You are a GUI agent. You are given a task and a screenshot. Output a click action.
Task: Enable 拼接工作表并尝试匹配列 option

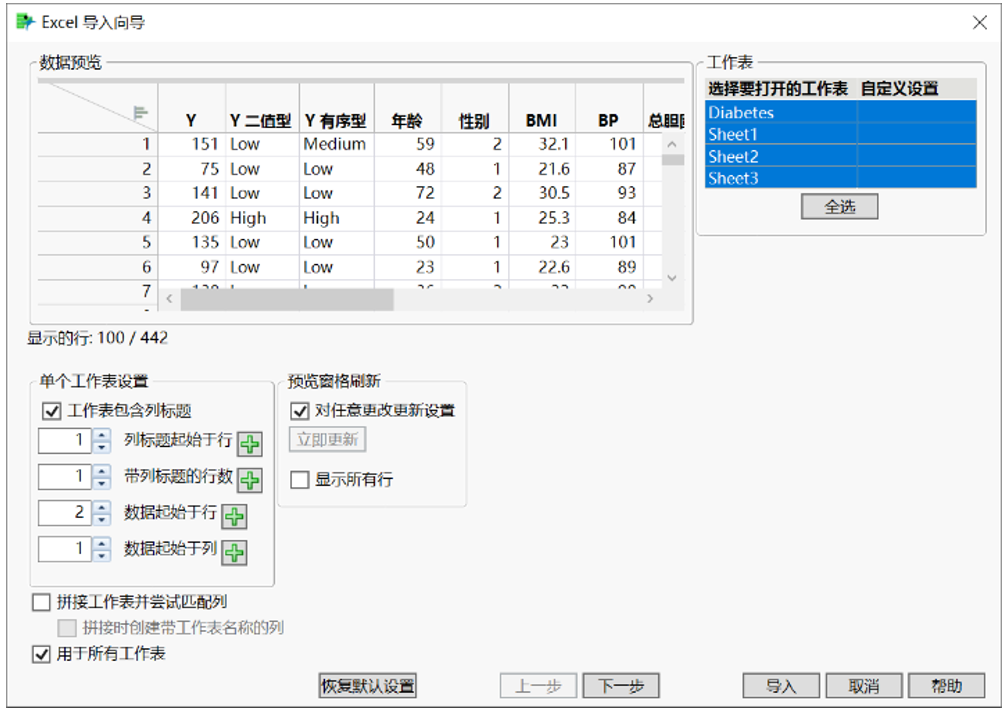click(42, 602)
